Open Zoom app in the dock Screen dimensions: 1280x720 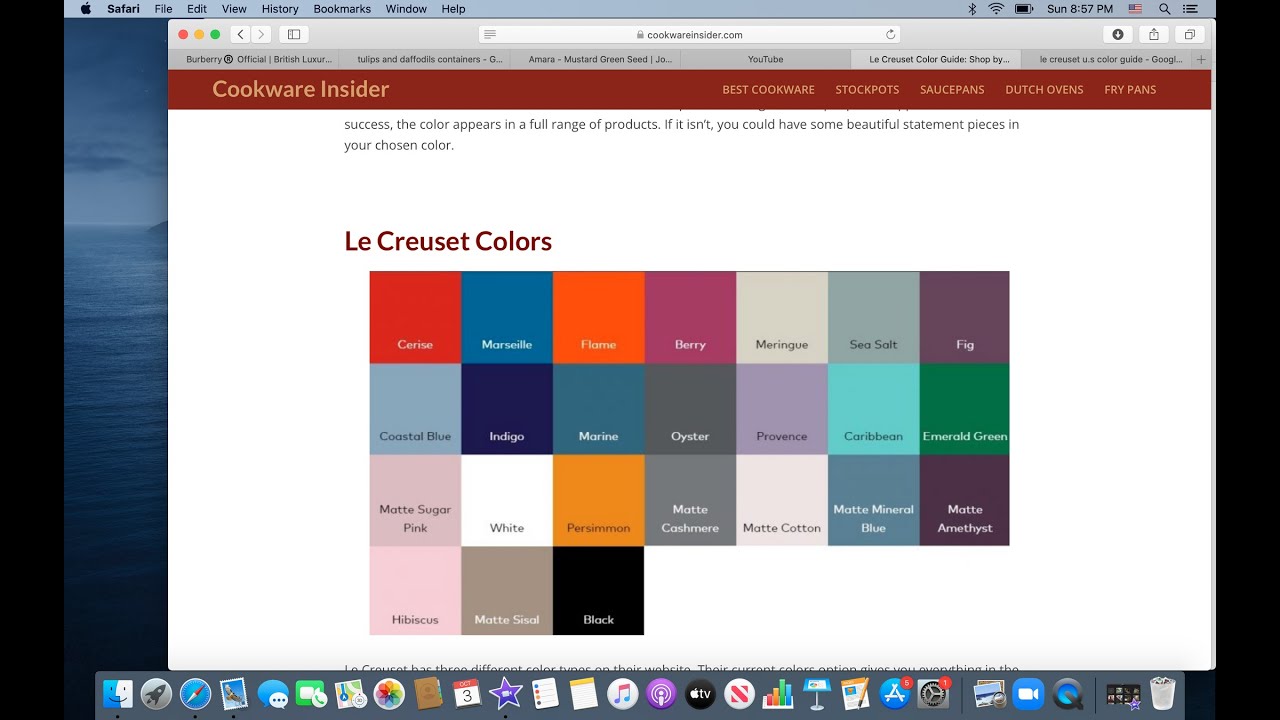[1027, 693]
